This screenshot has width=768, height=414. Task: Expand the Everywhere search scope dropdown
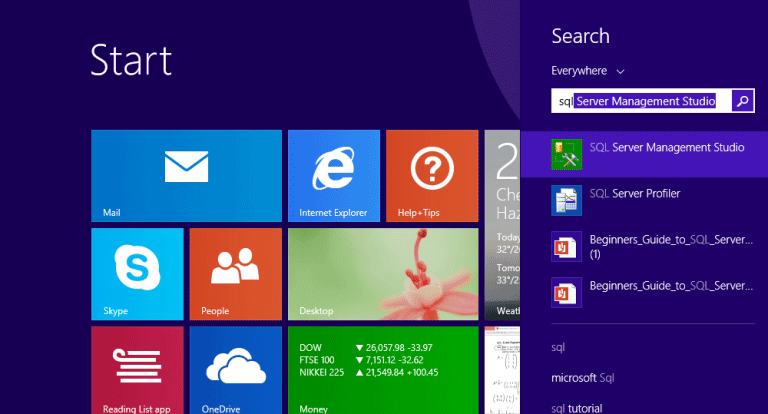[588, 71]
